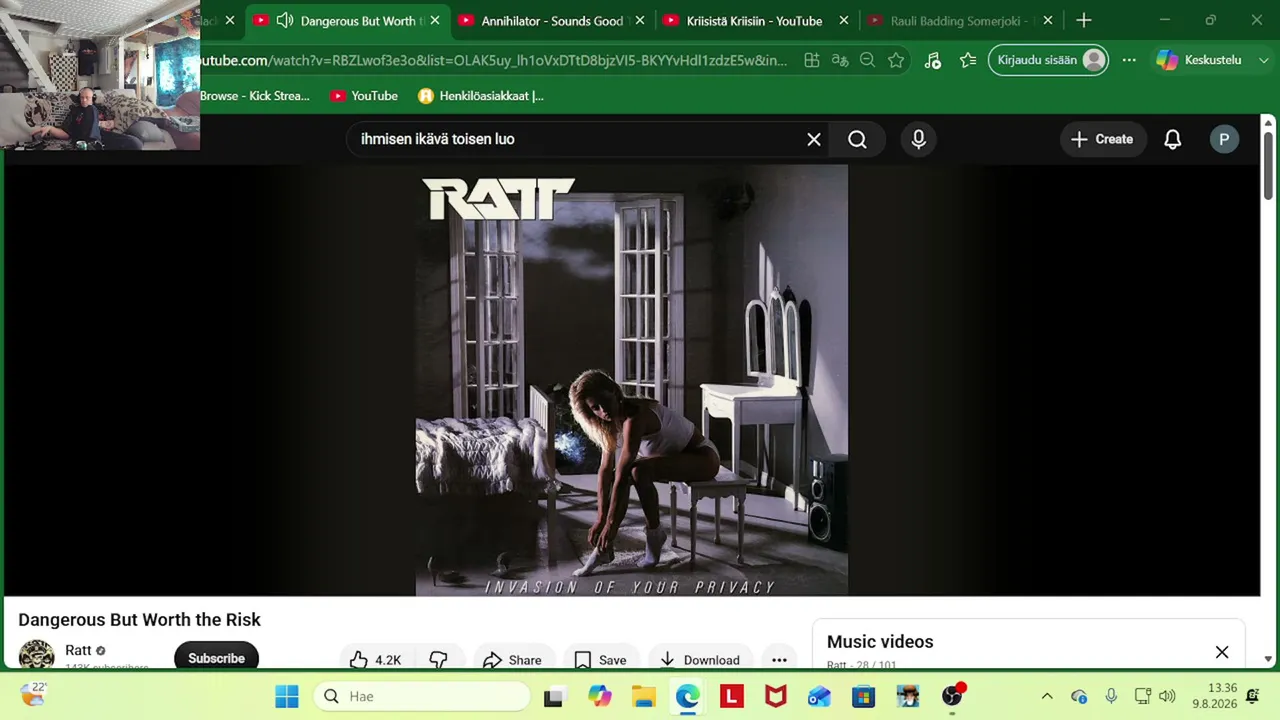Viewport: 1280px width, 720px height.
Task: Click the zoom magnifier icon in address bar
Action: coord(868,60)
